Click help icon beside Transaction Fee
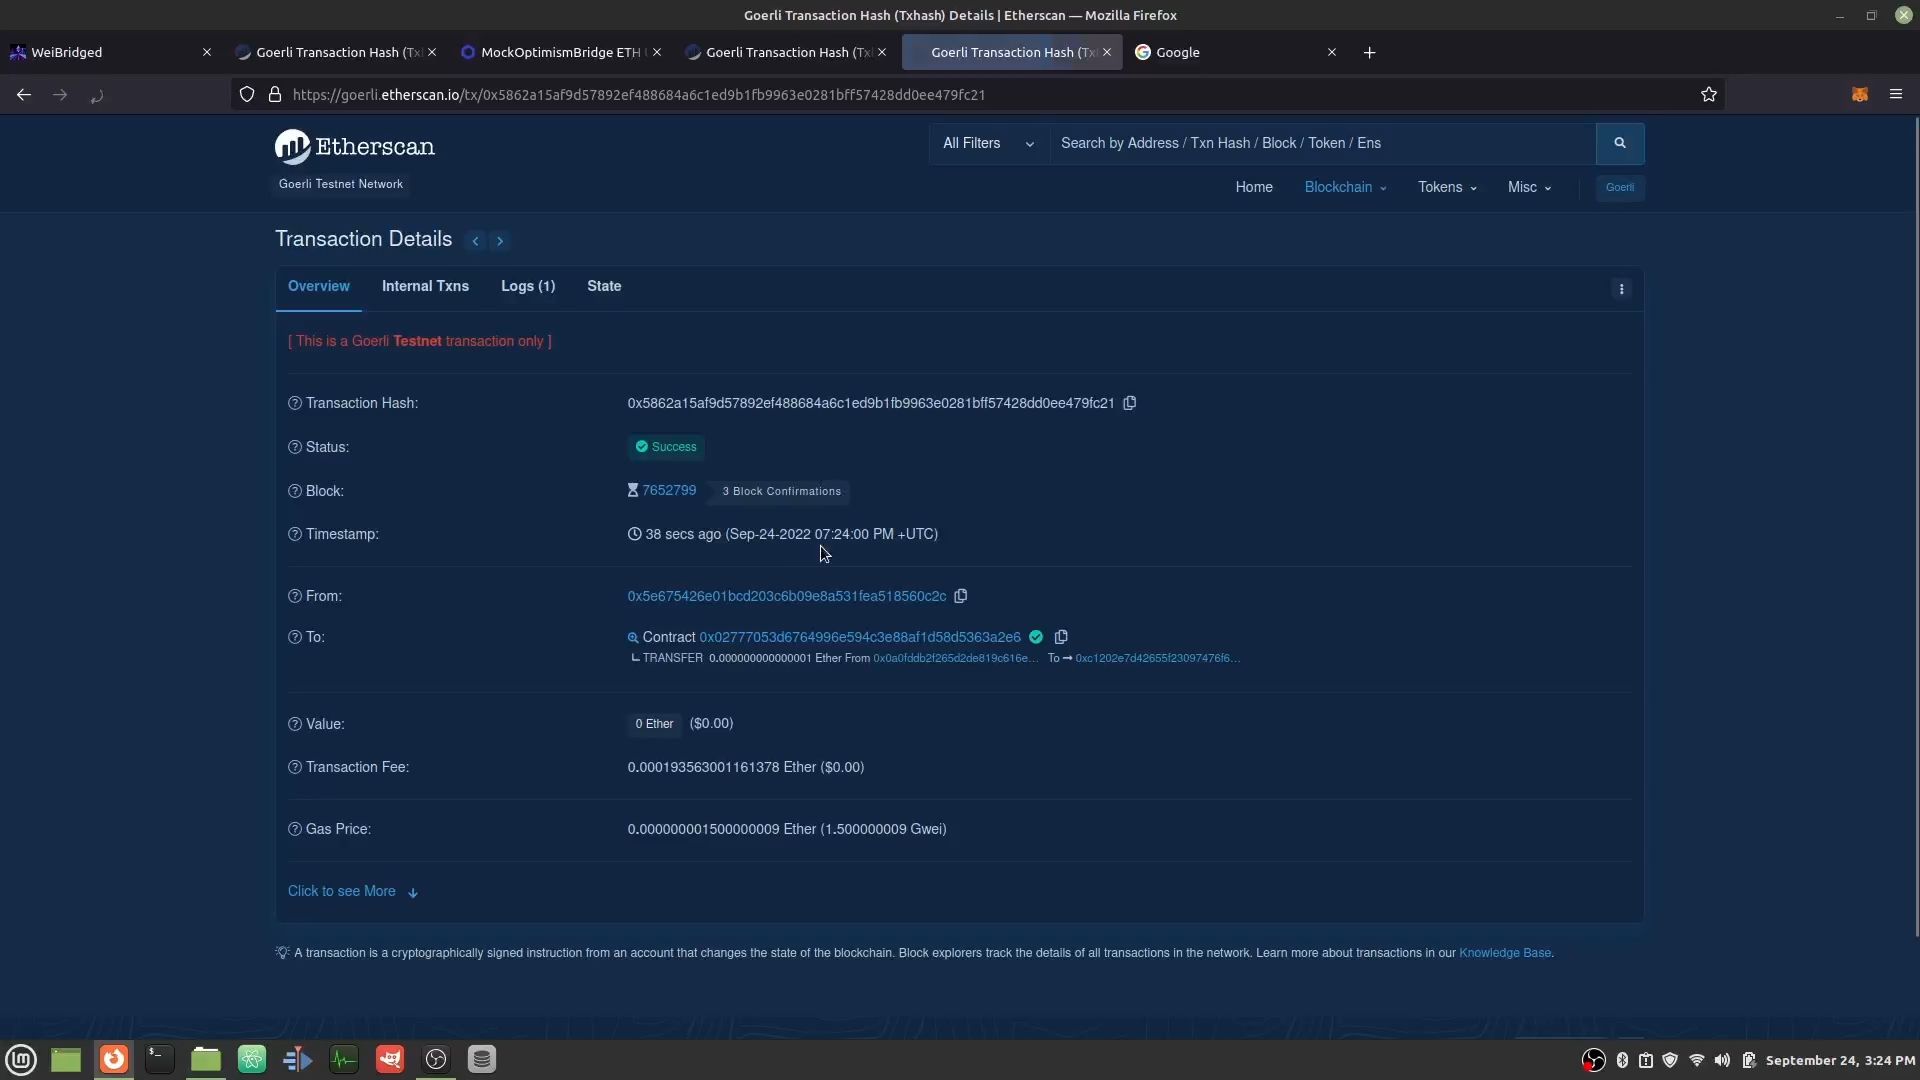The image size is (1920, 1080). 295,767
